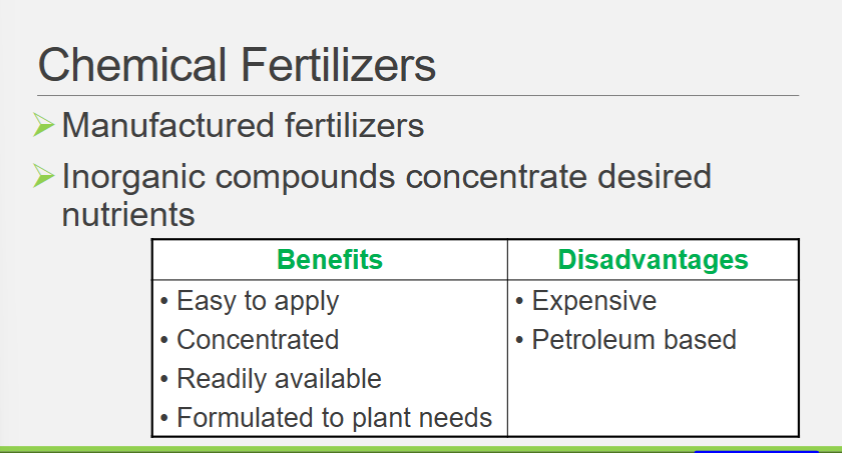Click the Inorganic compounds concentrate desired line
The image size is (842, 453).
(x=386, y=177)
